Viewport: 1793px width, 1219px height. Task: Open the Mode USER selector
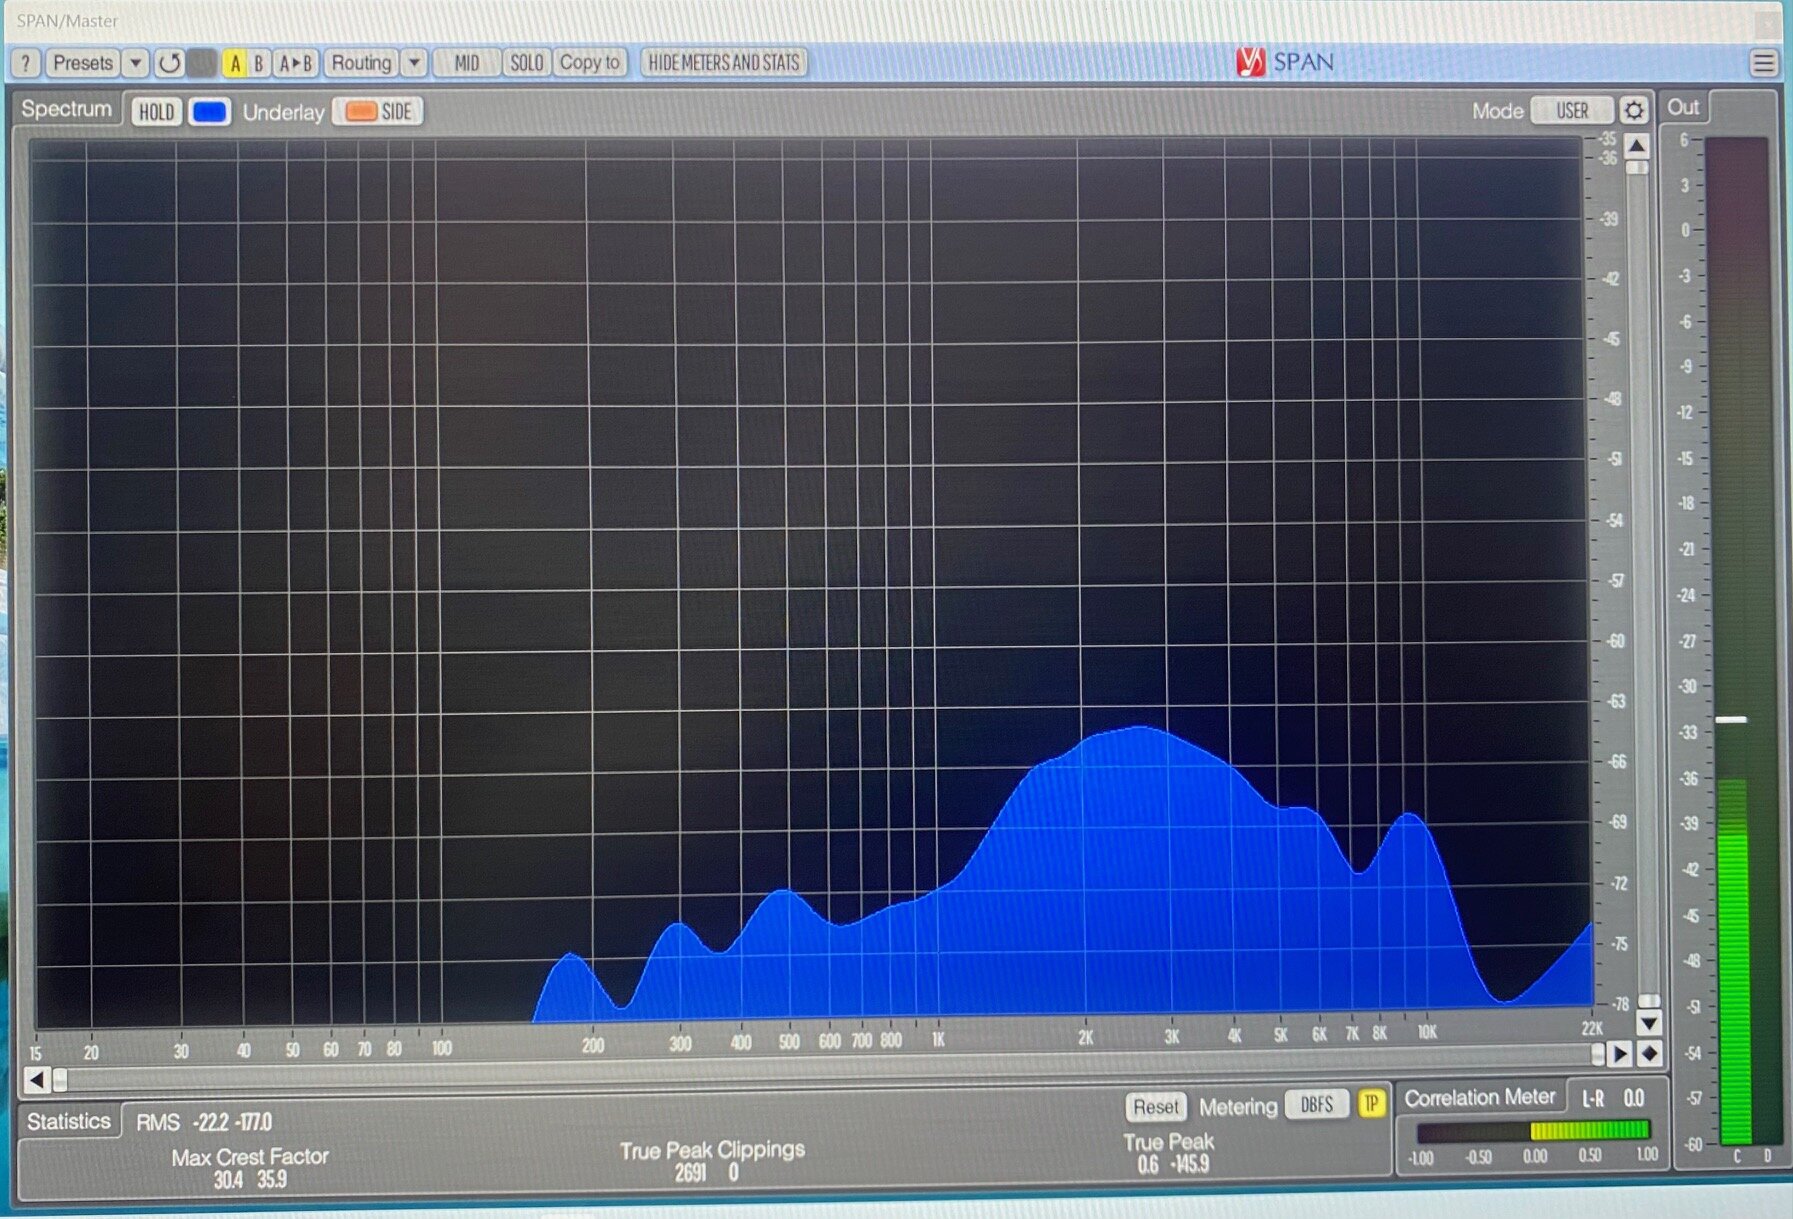tap(1571, 110)
